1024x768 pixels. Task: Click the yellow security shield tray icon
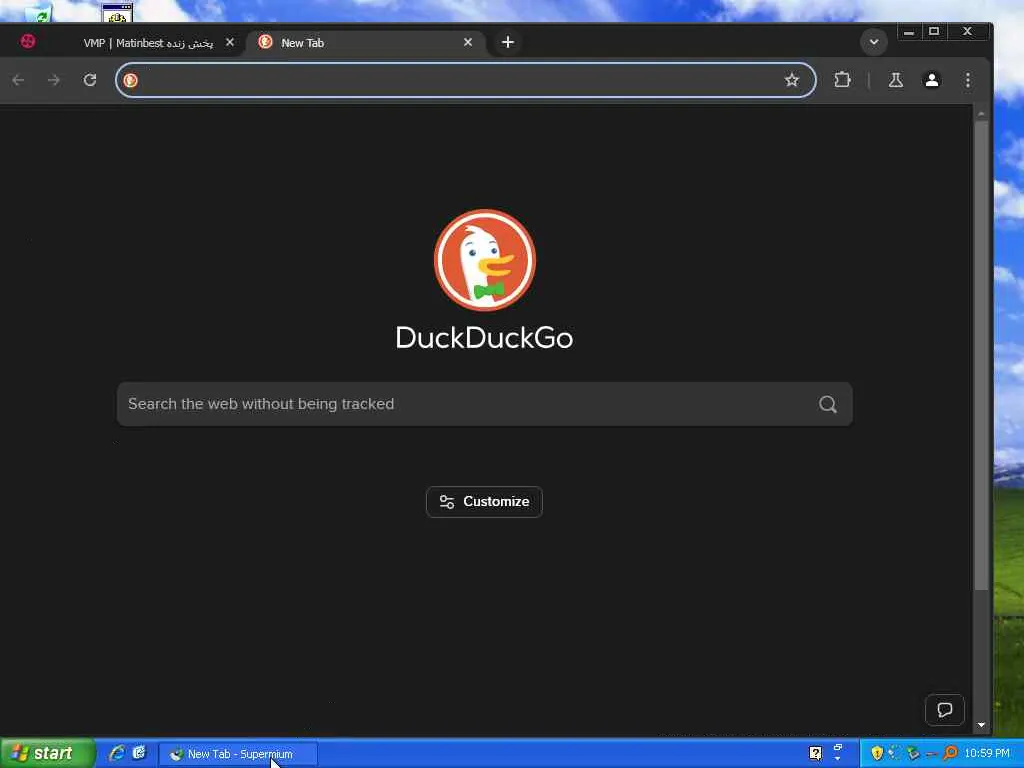pos(877,754)
